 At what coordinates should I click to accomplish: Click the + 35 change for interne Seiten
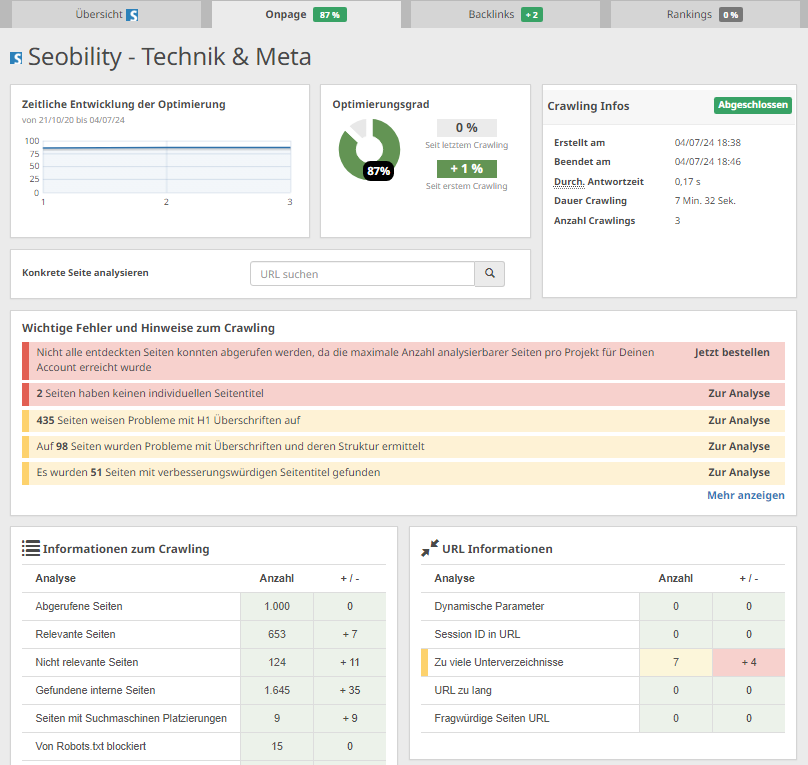[x=350, y=690]
